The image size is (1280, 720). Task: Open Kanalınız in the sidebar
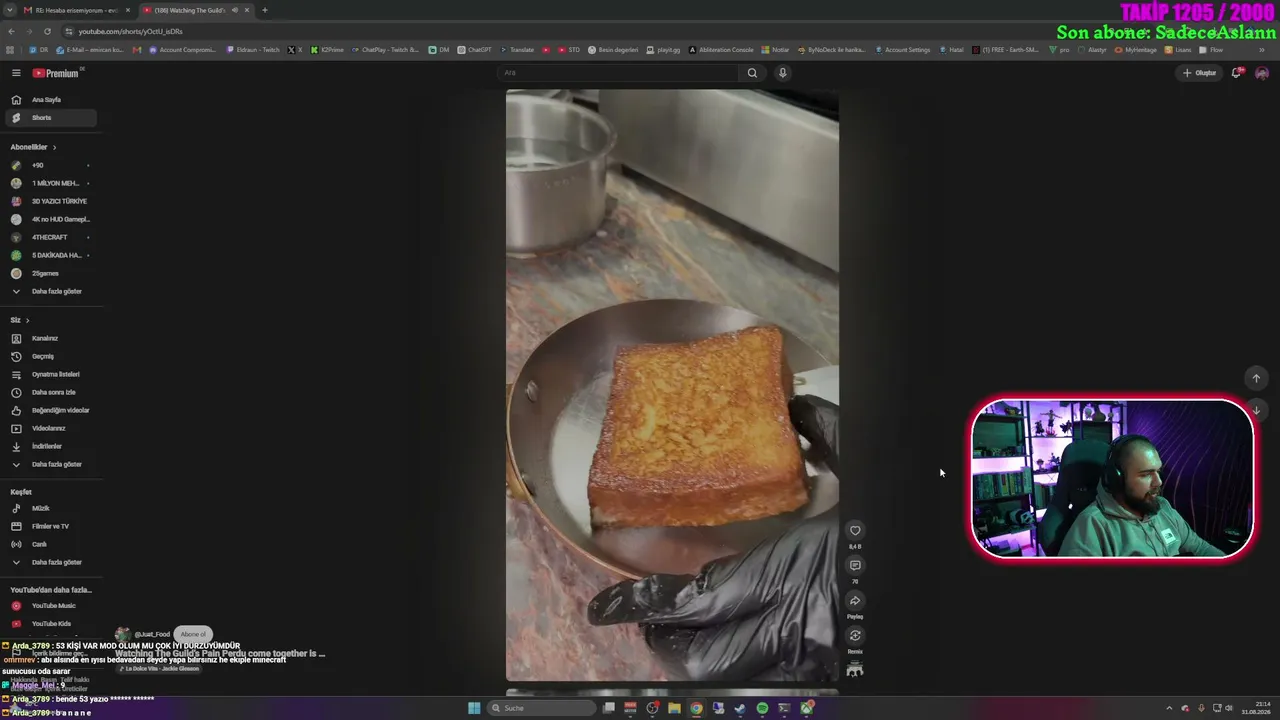click(50, 338)
